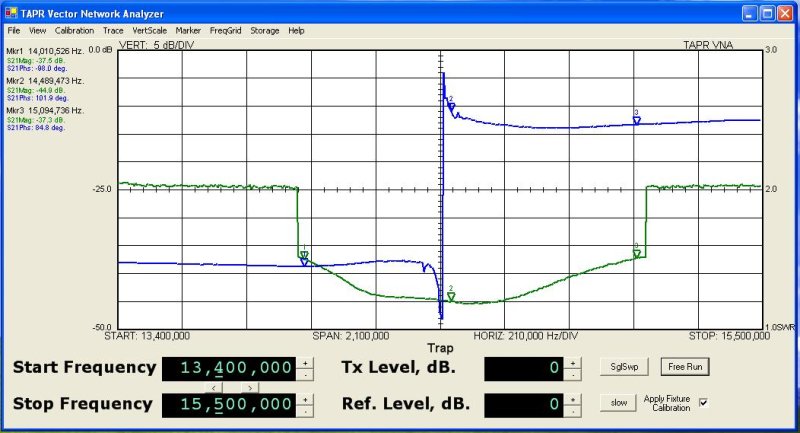Click the right arrow digit-shift button
This screenshot has width=800, height=433.
(x=249, y=388)
